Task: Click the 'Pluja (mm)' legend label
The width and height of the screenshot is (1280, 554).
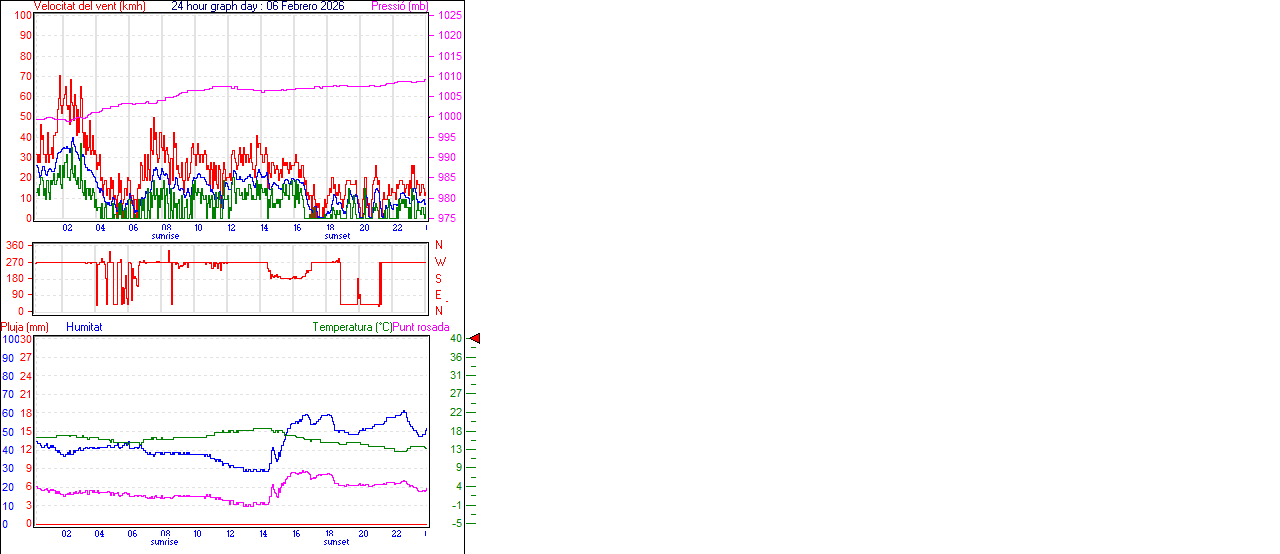Action: tap(25, 327)
